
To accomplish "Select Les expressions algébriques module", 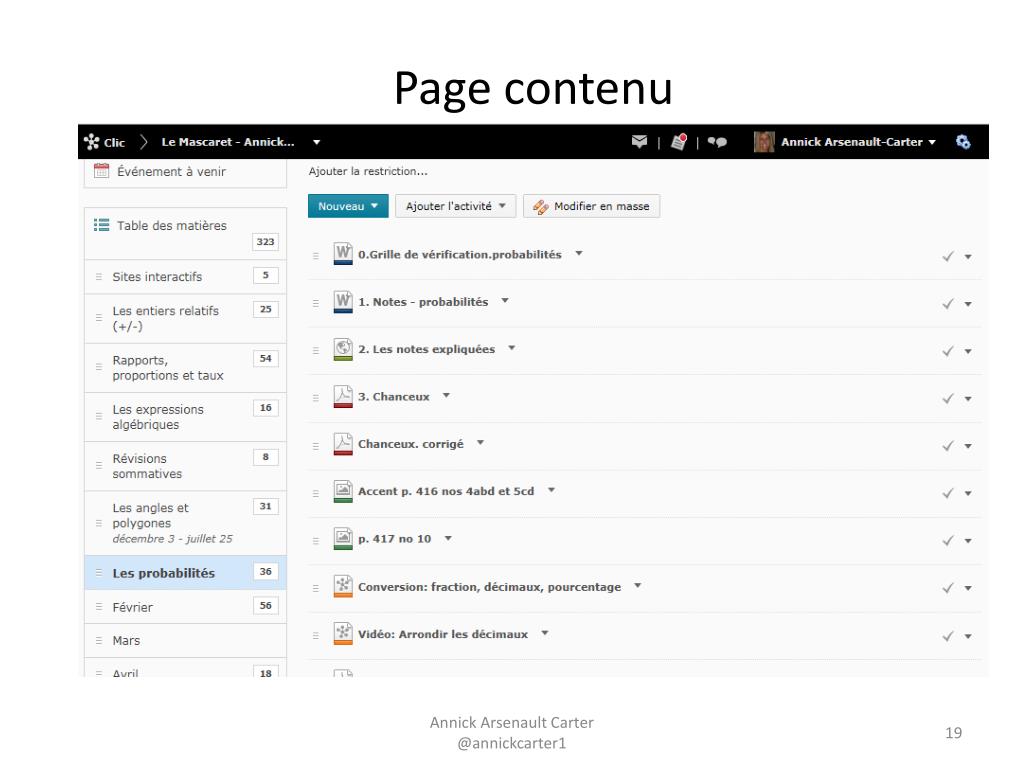I will click(185, 417).
